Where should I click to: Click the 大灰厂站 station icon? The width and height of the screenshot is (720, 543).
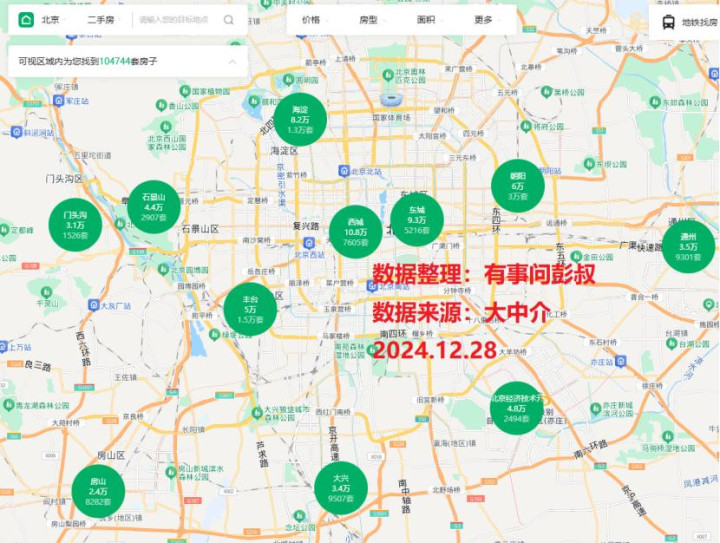(94, 305)
